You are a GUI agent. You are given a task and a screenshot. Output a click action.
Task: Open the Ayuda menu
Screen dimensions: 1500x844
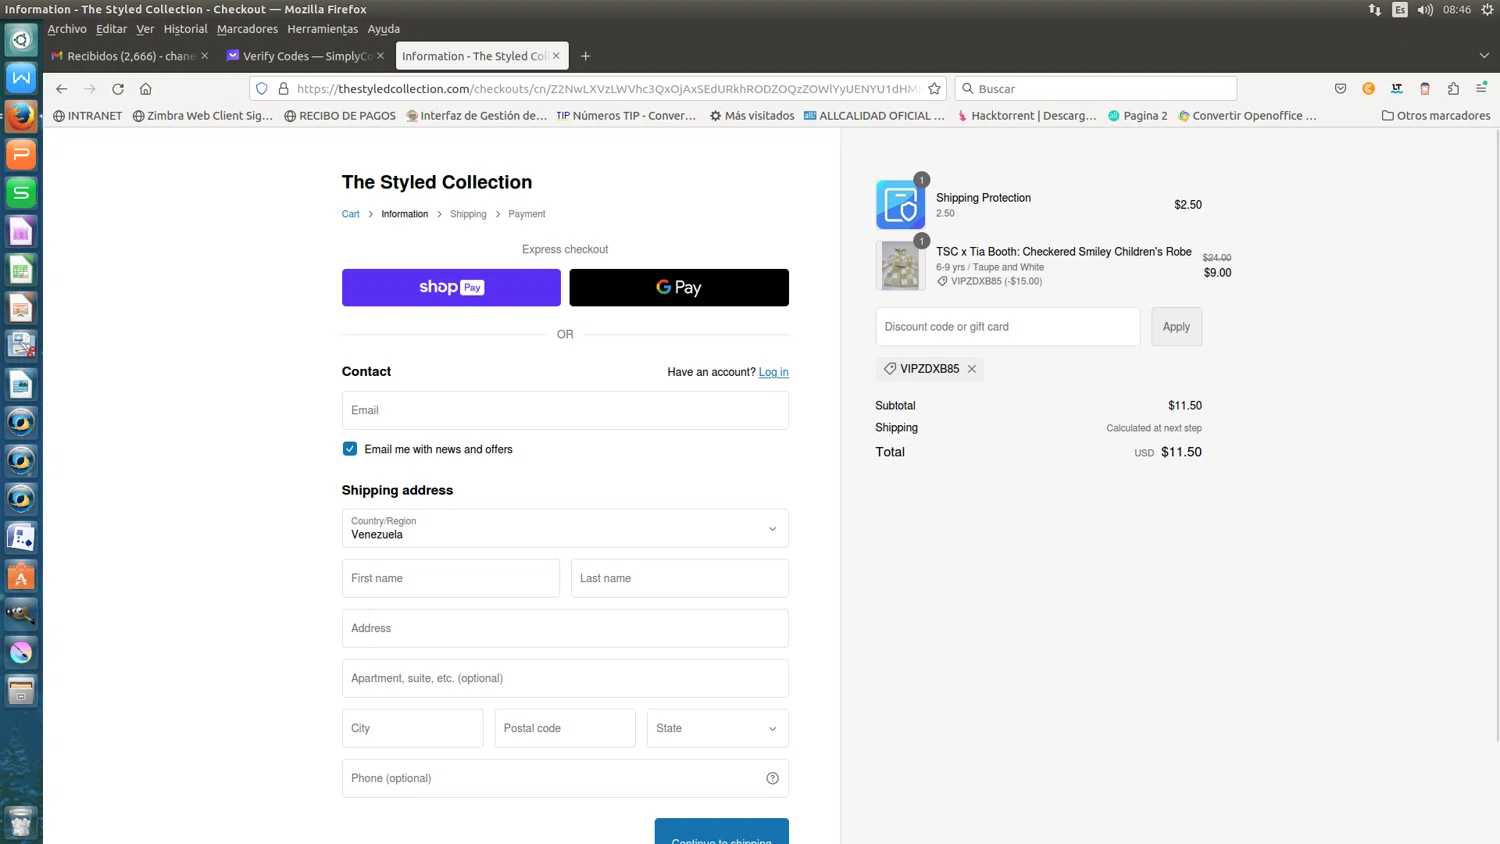(383, 29)
